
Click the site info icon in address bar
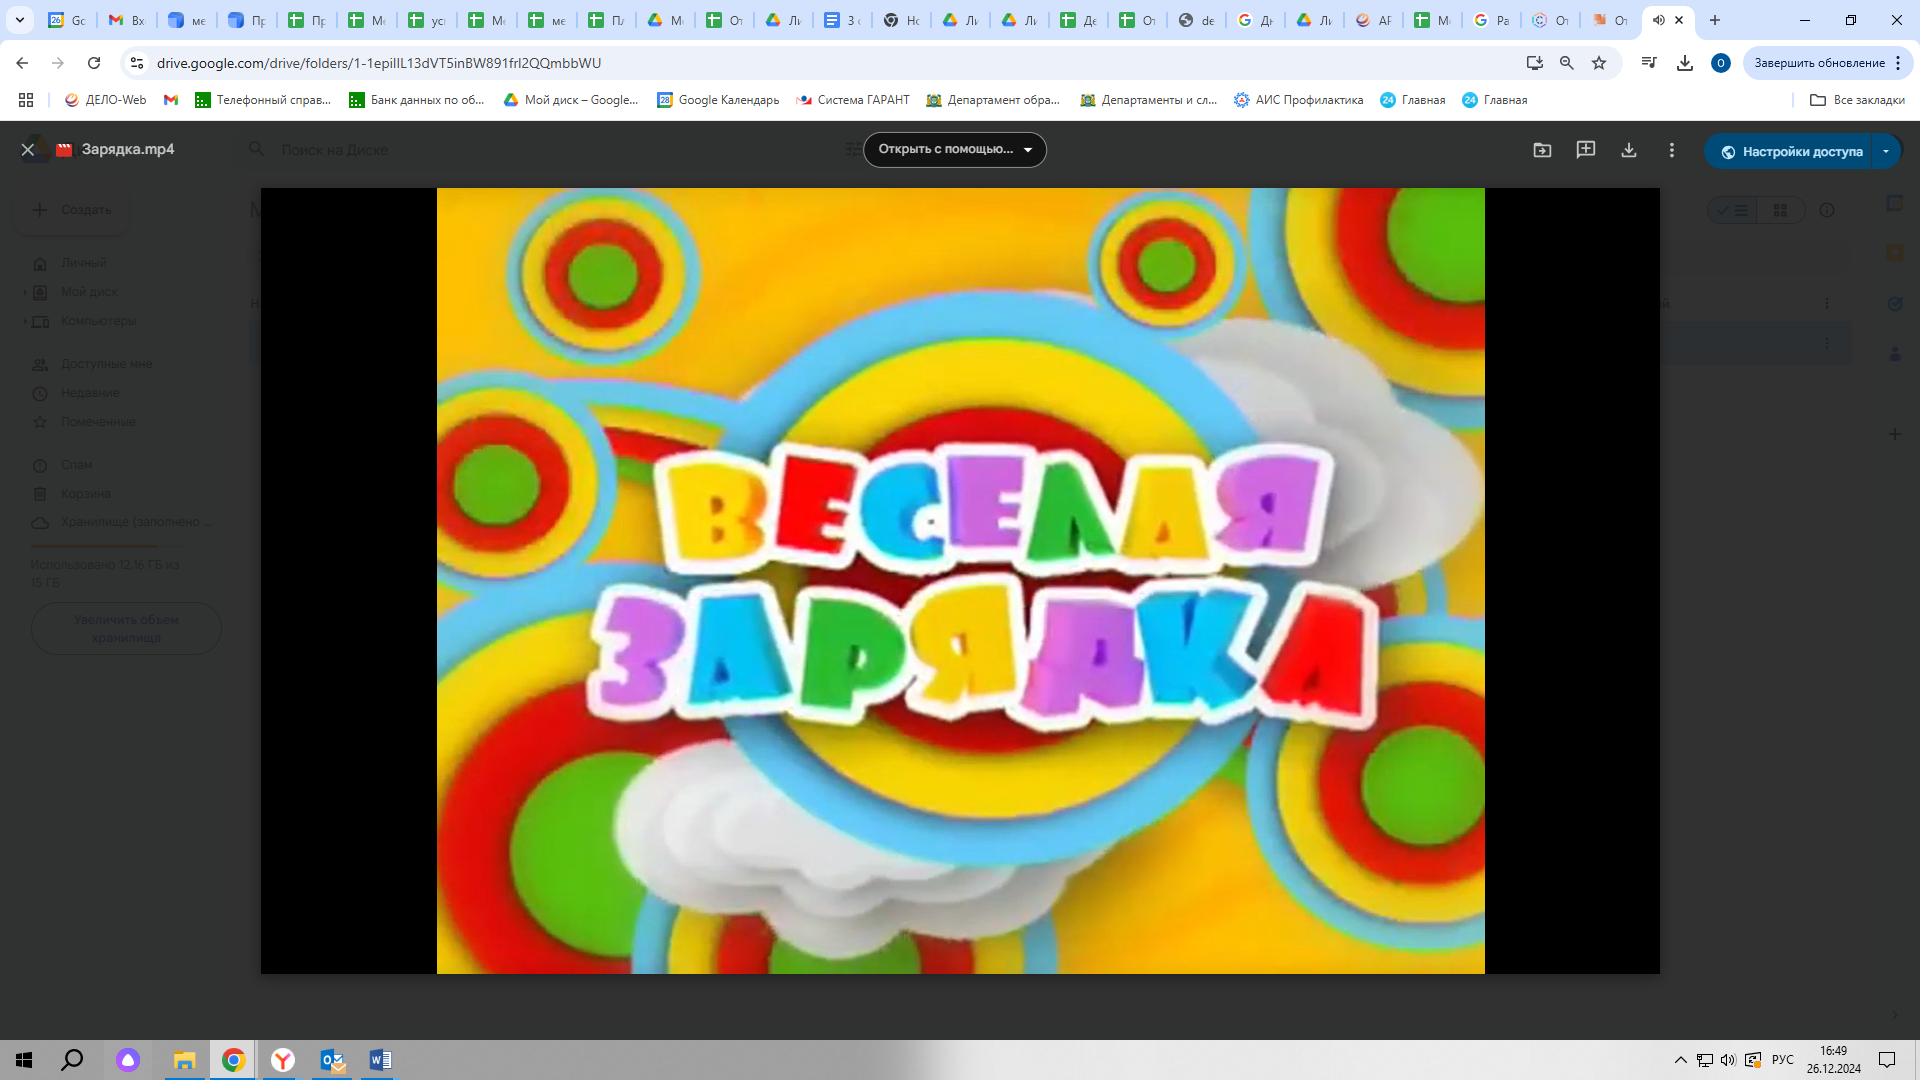click(x=137, y=63)
